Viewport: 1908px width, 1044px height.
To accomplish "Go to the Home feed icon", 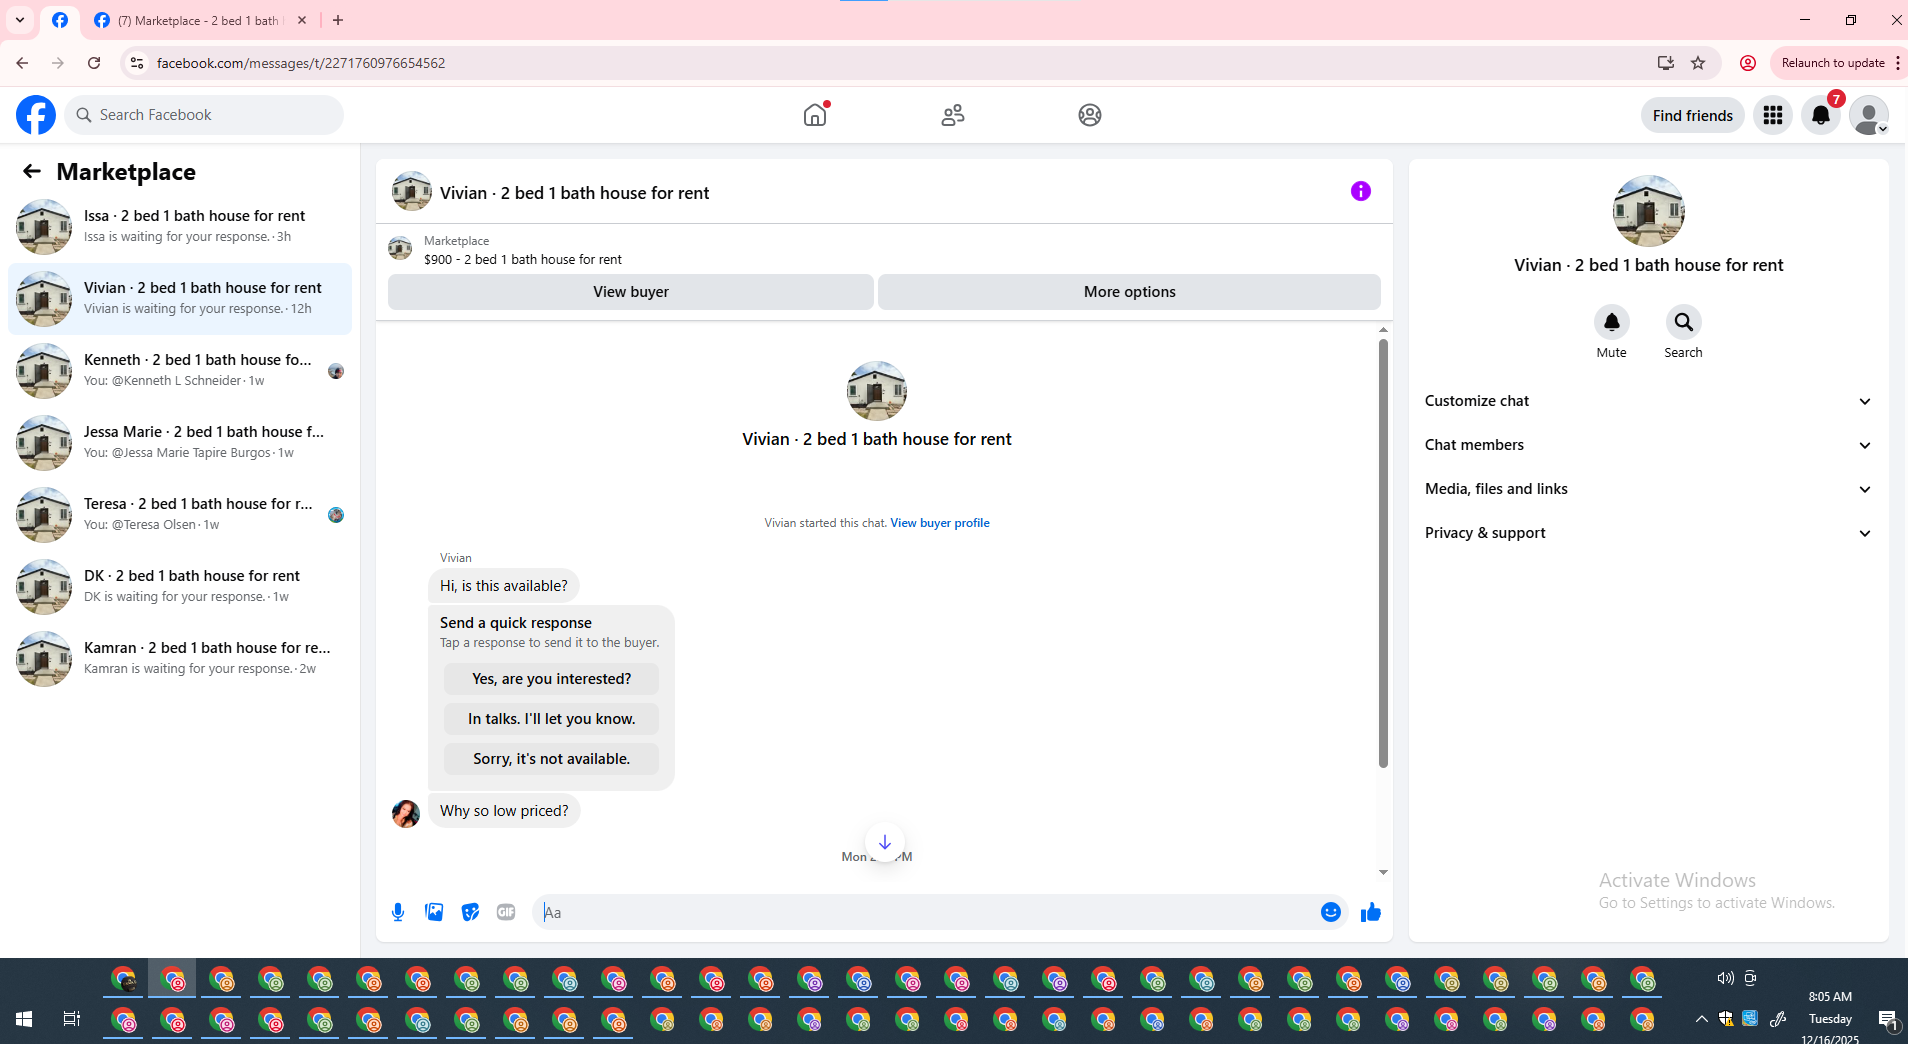I will tap(815, 115).
